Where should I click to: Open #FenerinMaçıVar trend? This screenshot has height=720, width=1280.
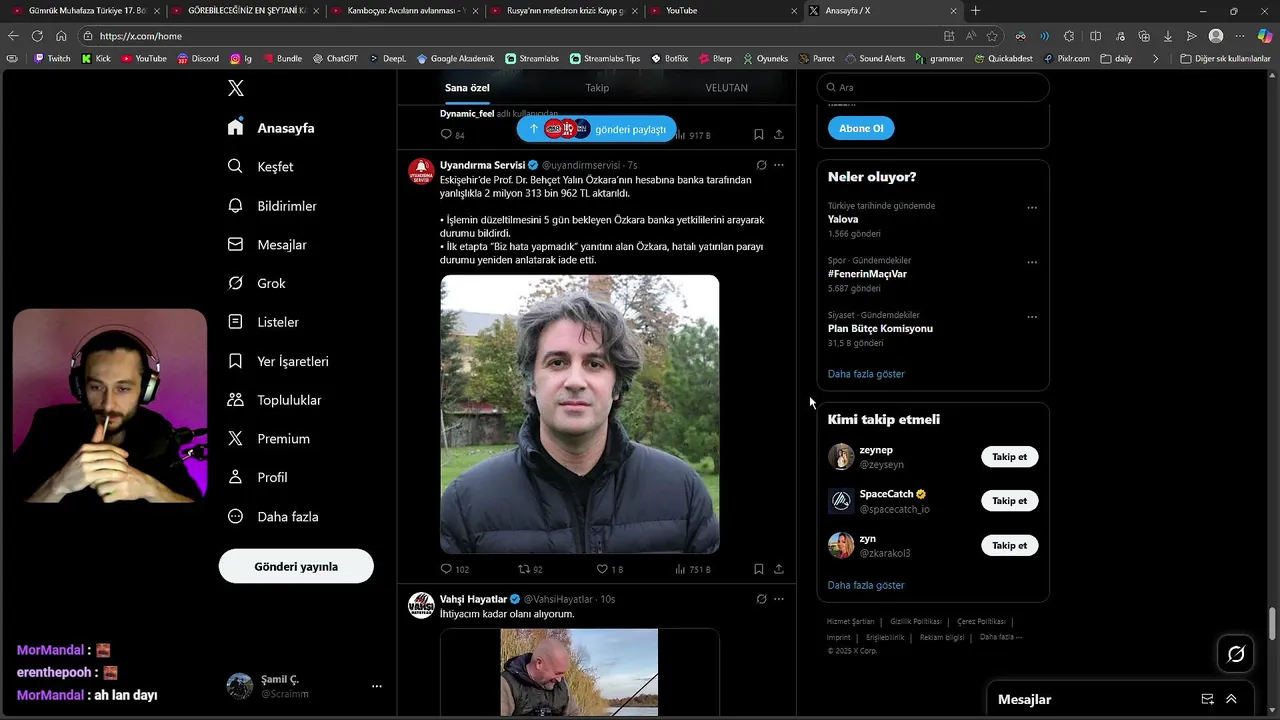(867, 274)
